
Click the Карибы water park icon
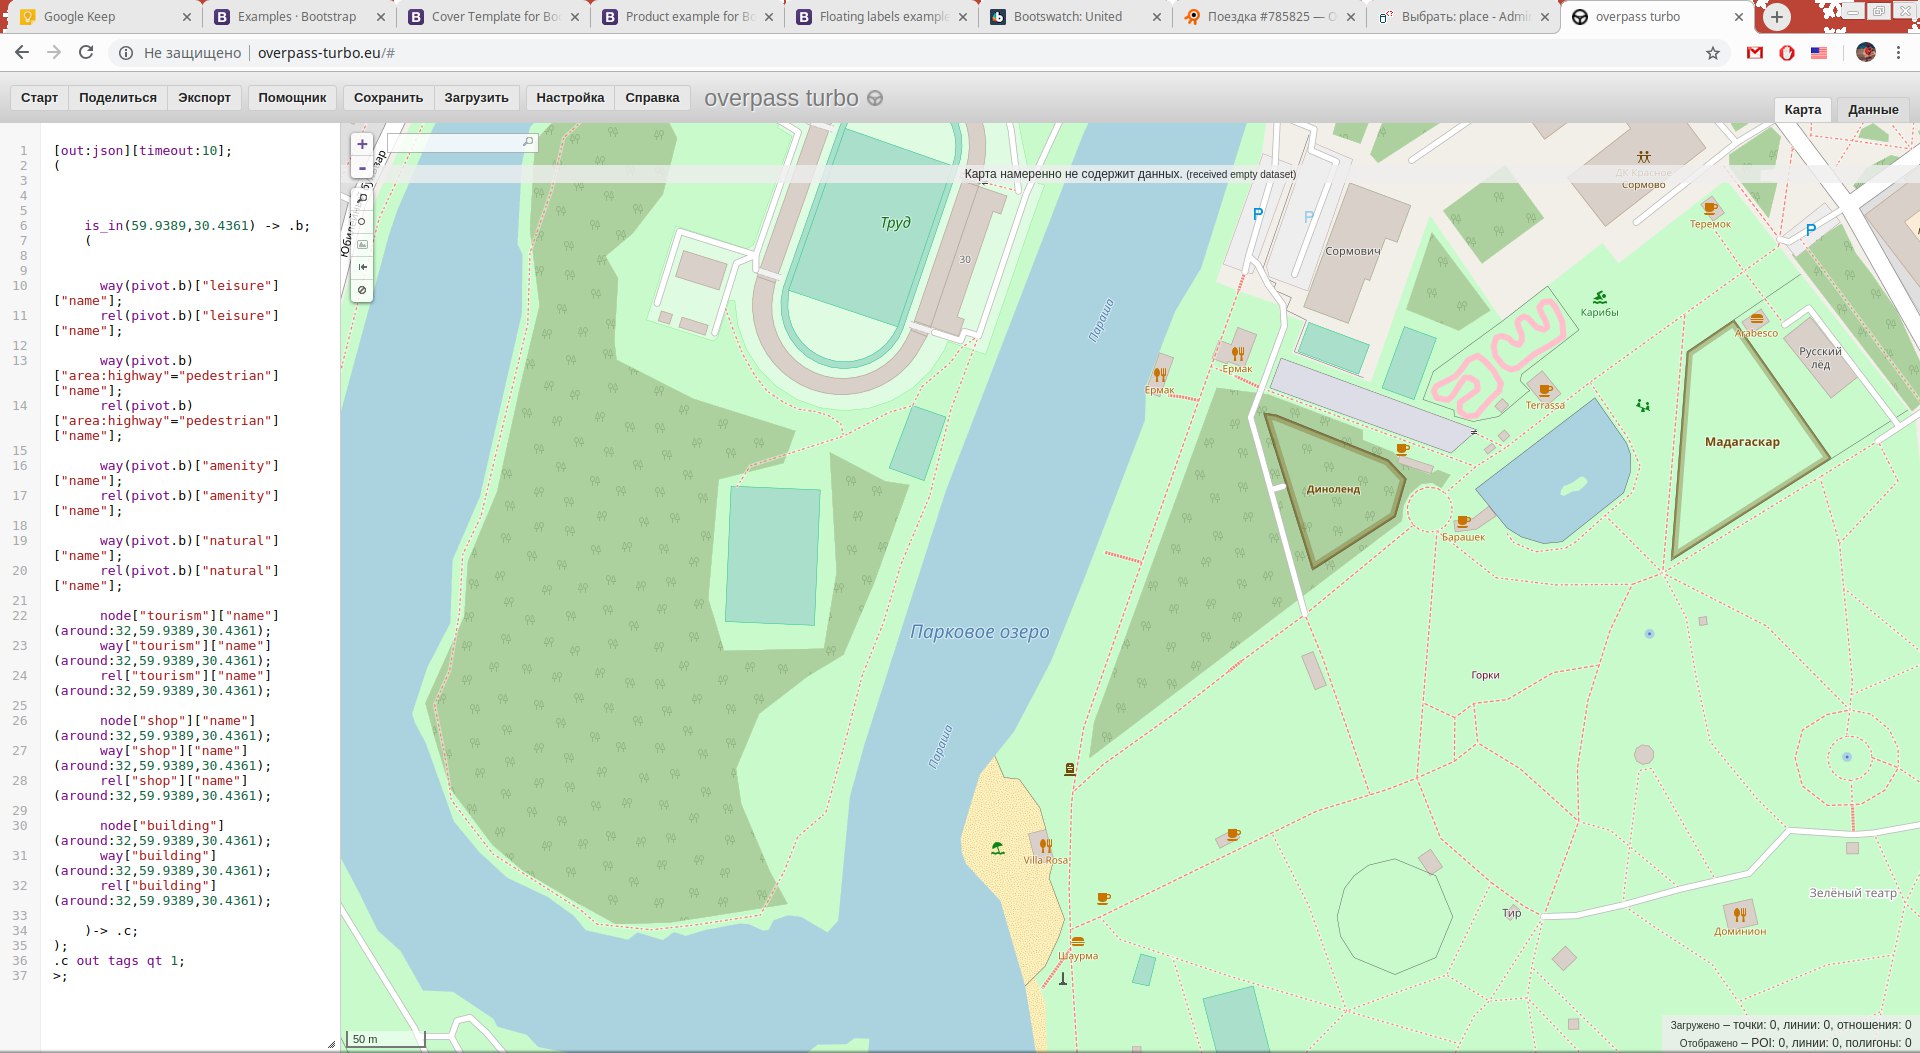[x=1600, y=297]
